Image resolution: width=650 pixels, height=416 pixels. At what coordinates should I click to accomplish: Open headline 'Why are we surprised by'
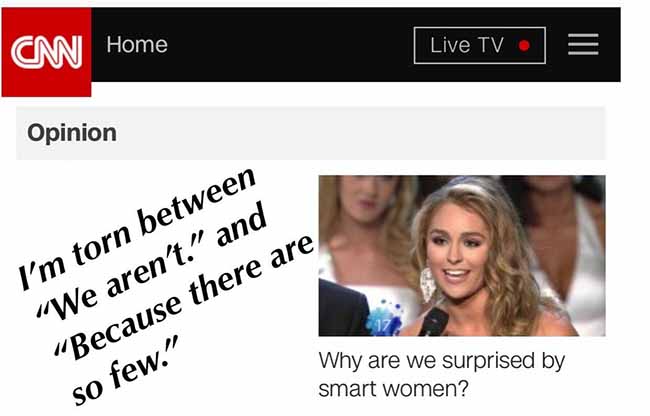point(441,360)
